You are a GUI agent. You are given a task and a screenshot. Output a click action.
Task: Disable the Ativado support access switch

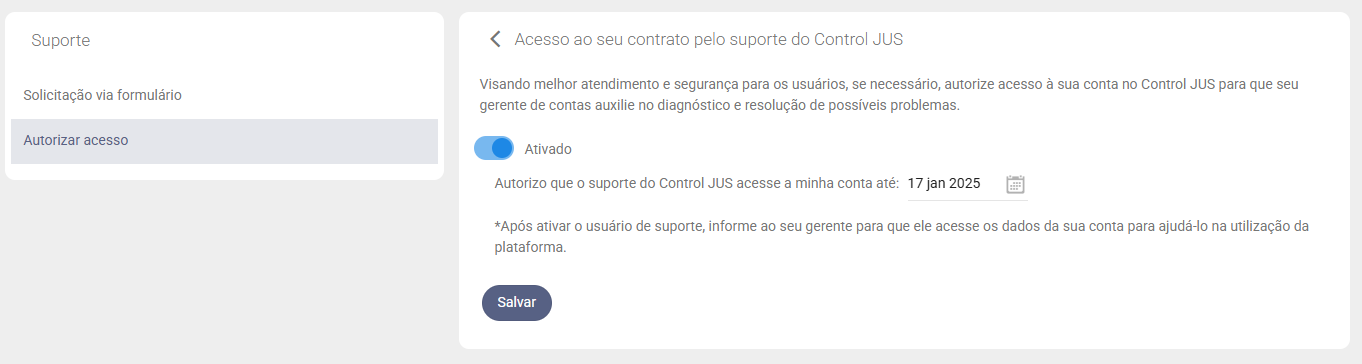click(x=494, y=149)
